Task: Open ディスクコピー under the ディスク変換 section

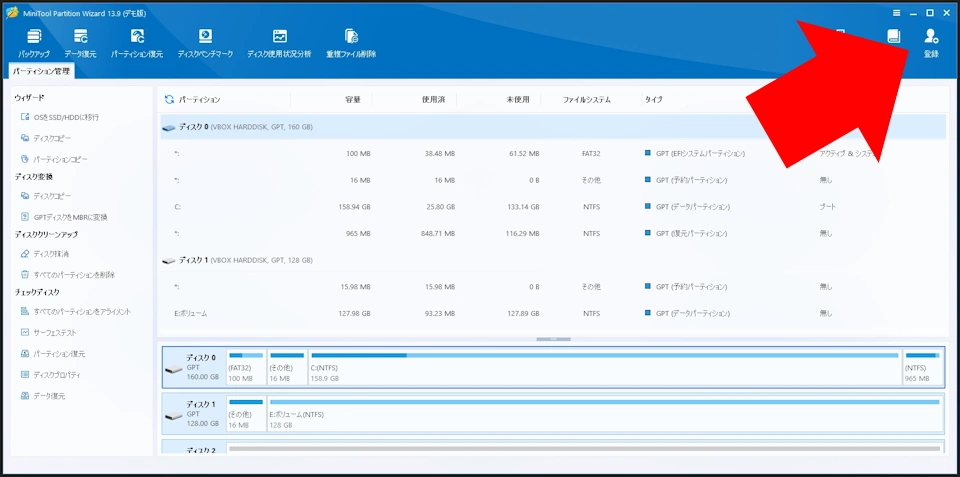Action: click(x=46, y=196)
